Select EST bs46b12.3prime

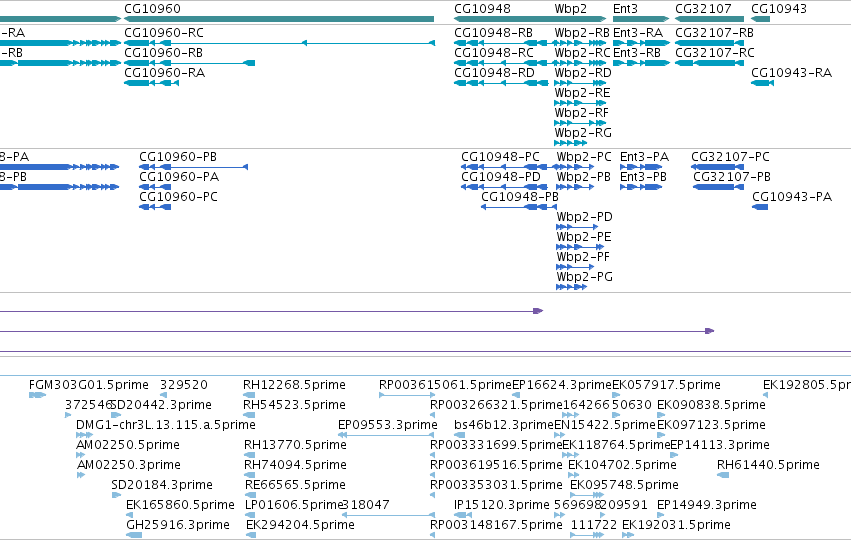[504, 425]
